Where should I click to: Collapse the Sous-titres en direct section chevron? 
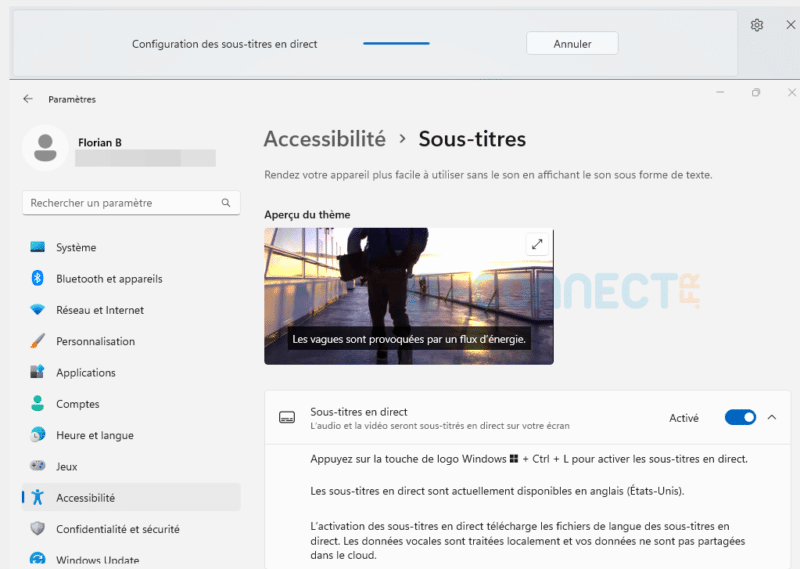[771, 418]
